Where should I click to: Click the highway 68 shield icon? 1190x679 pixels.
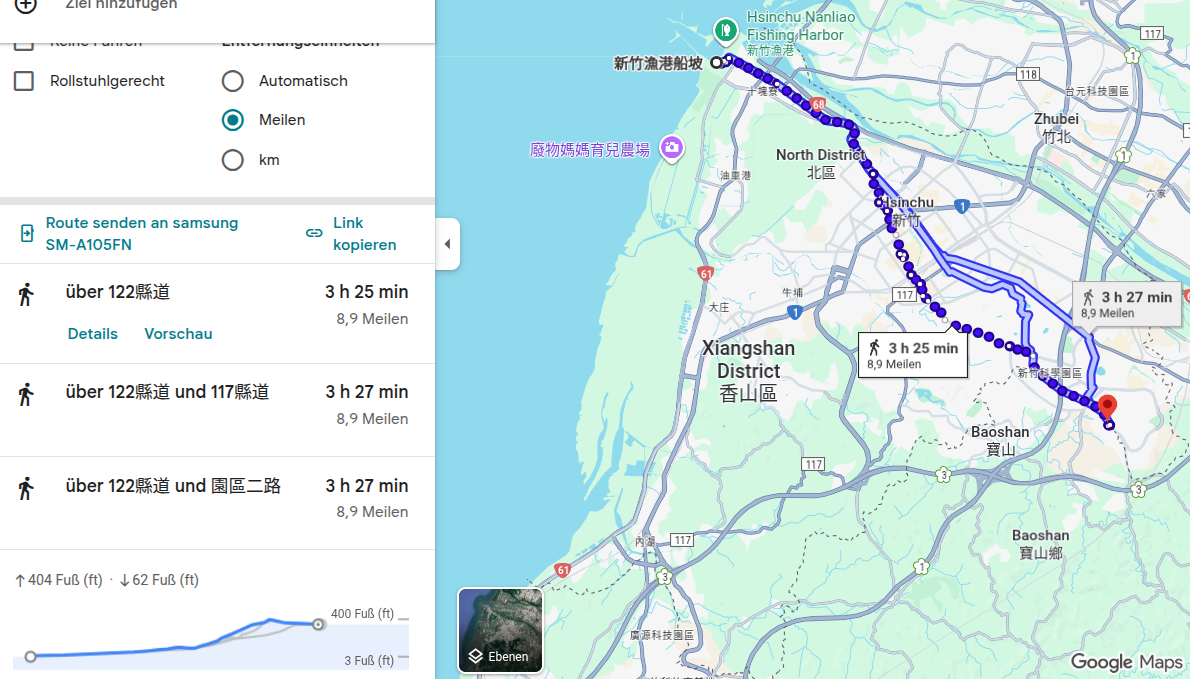[x=817, y=105]
